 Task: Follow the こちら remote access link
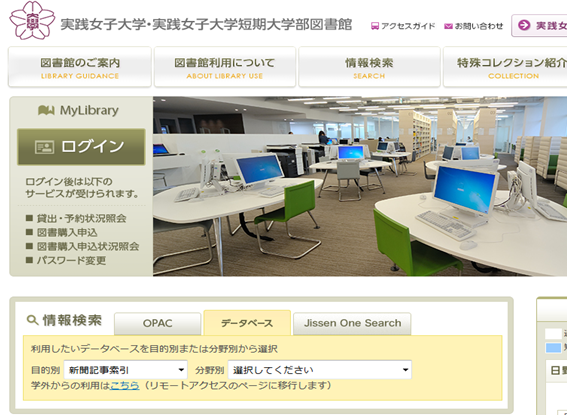[x=124, y=386]
